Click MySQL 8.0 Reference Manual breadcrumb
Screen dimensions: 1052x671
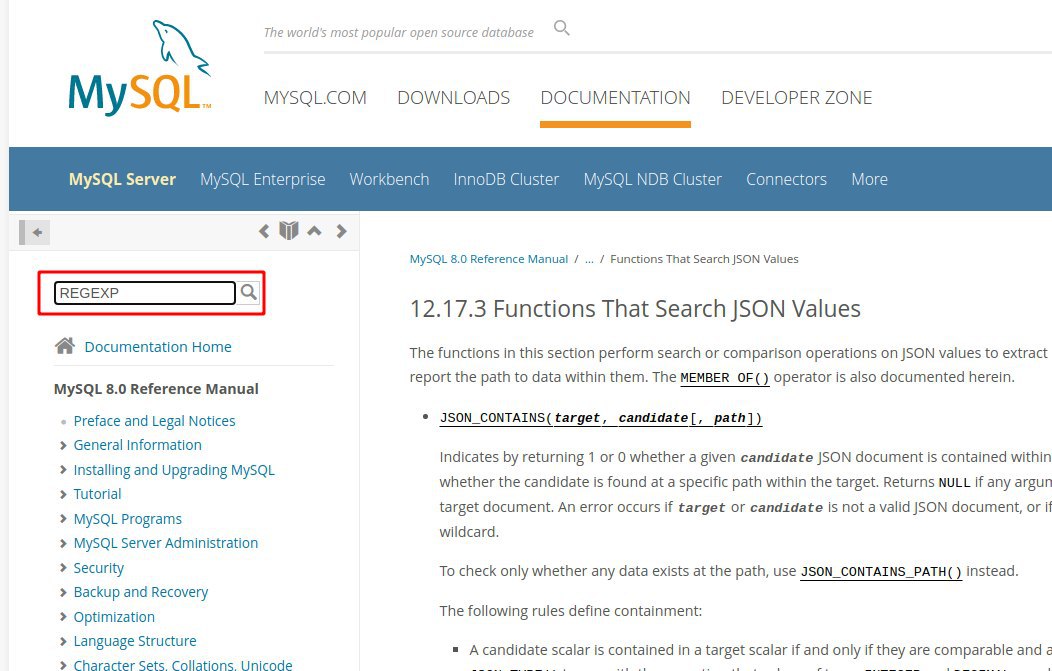pos(489,259)
